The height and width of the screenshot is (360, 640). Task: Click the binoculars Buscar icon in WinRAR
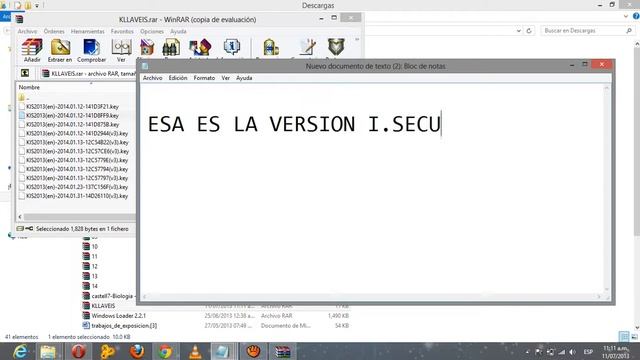click(x=171, y=48)
